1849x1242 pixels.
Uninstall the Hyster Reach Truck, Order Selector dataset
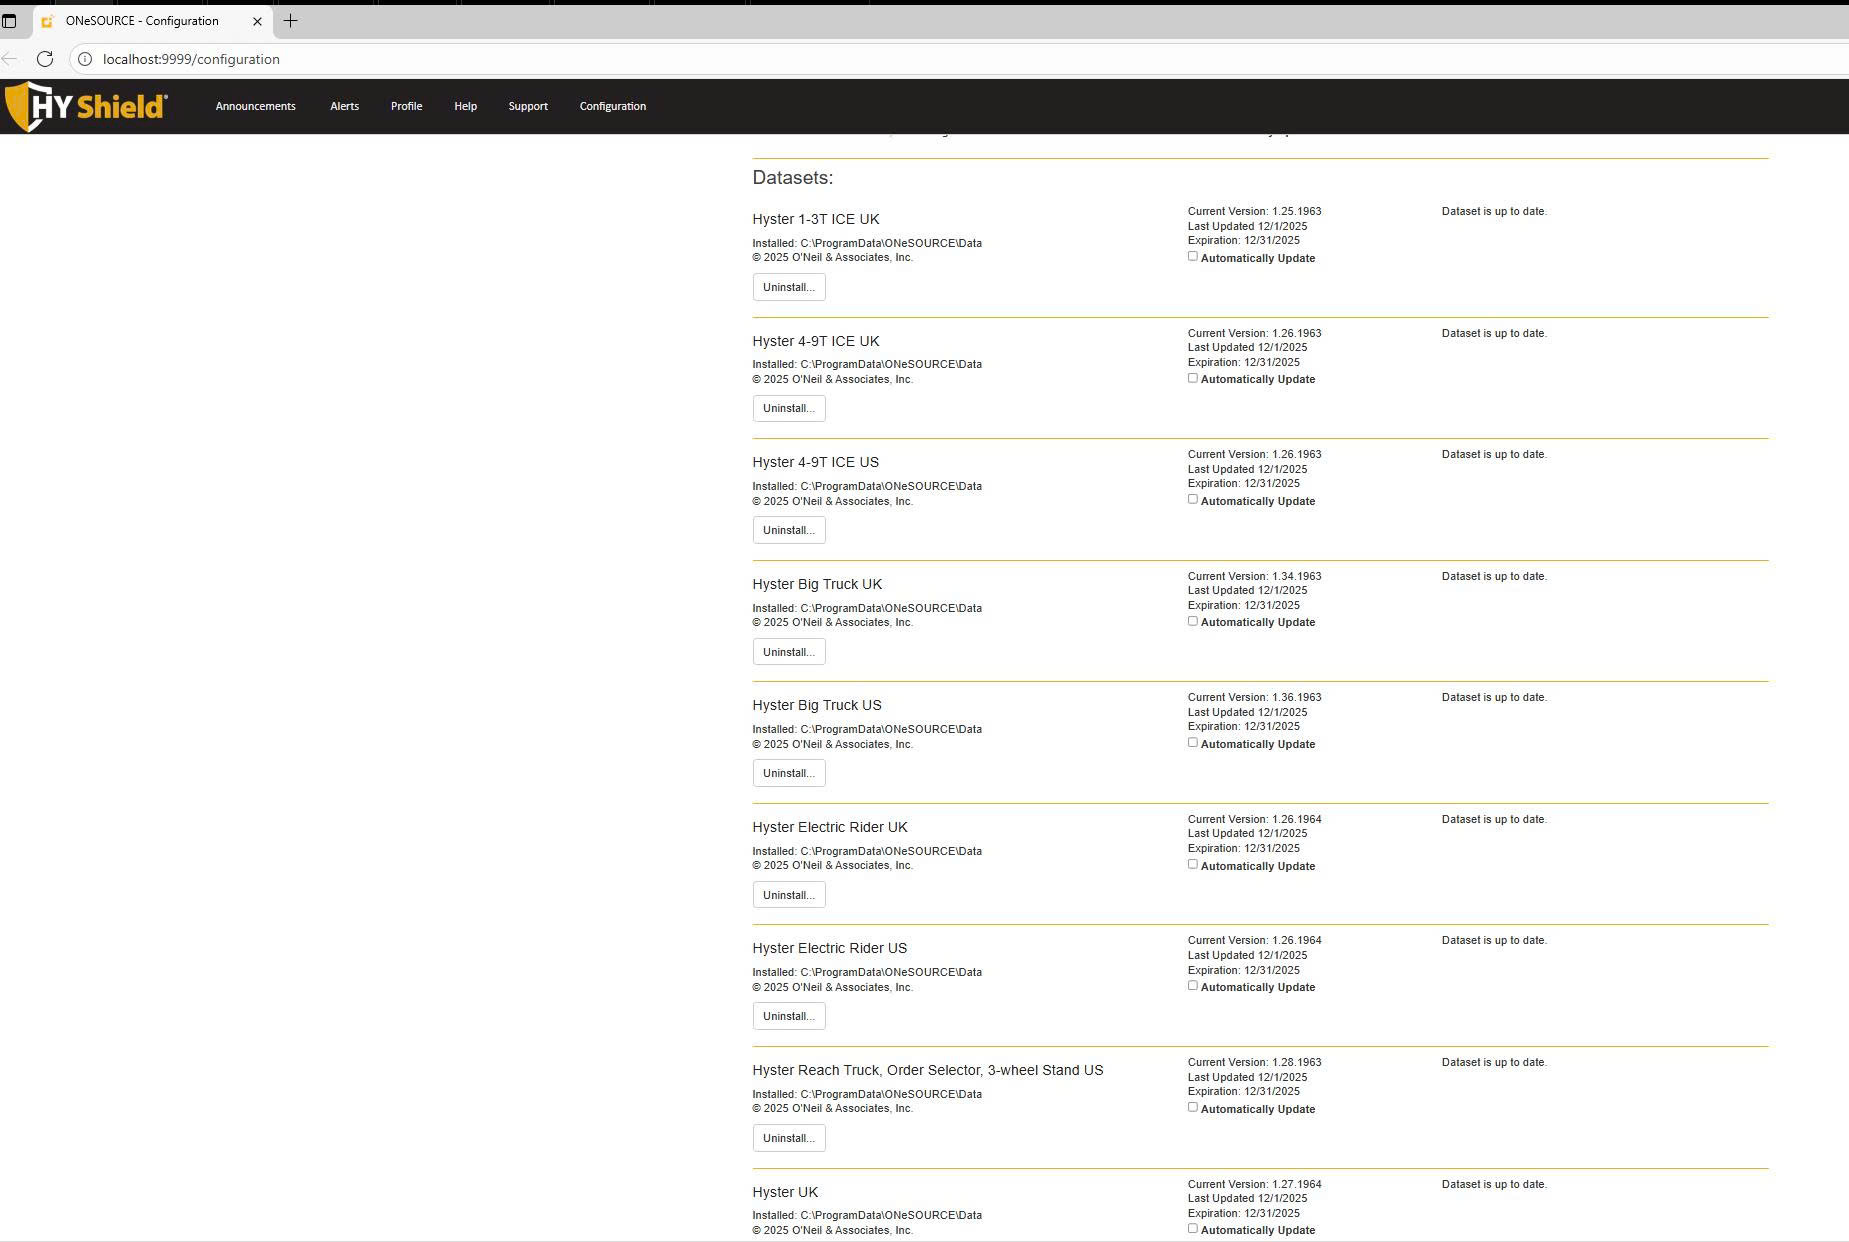click(789, 1138)
